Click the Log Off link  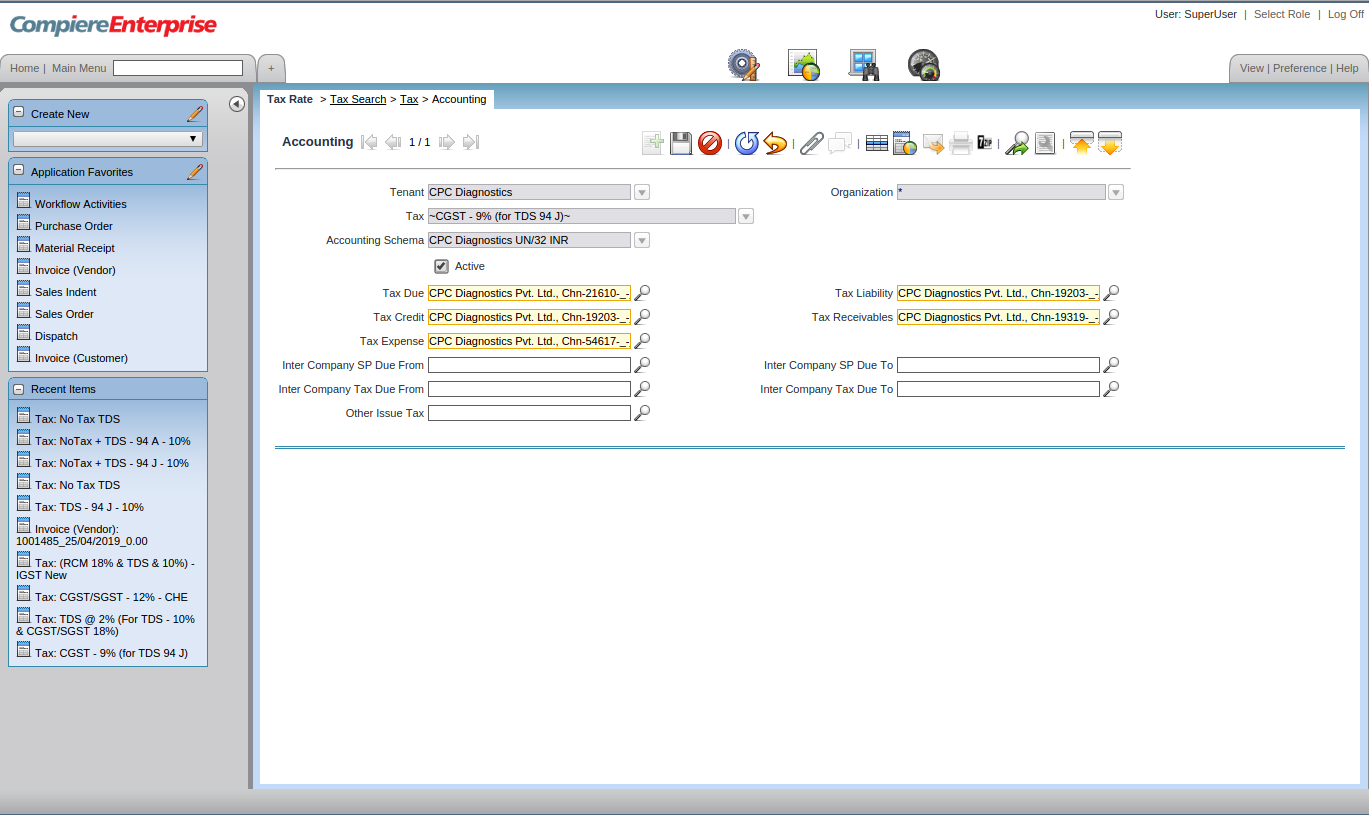1346,14
